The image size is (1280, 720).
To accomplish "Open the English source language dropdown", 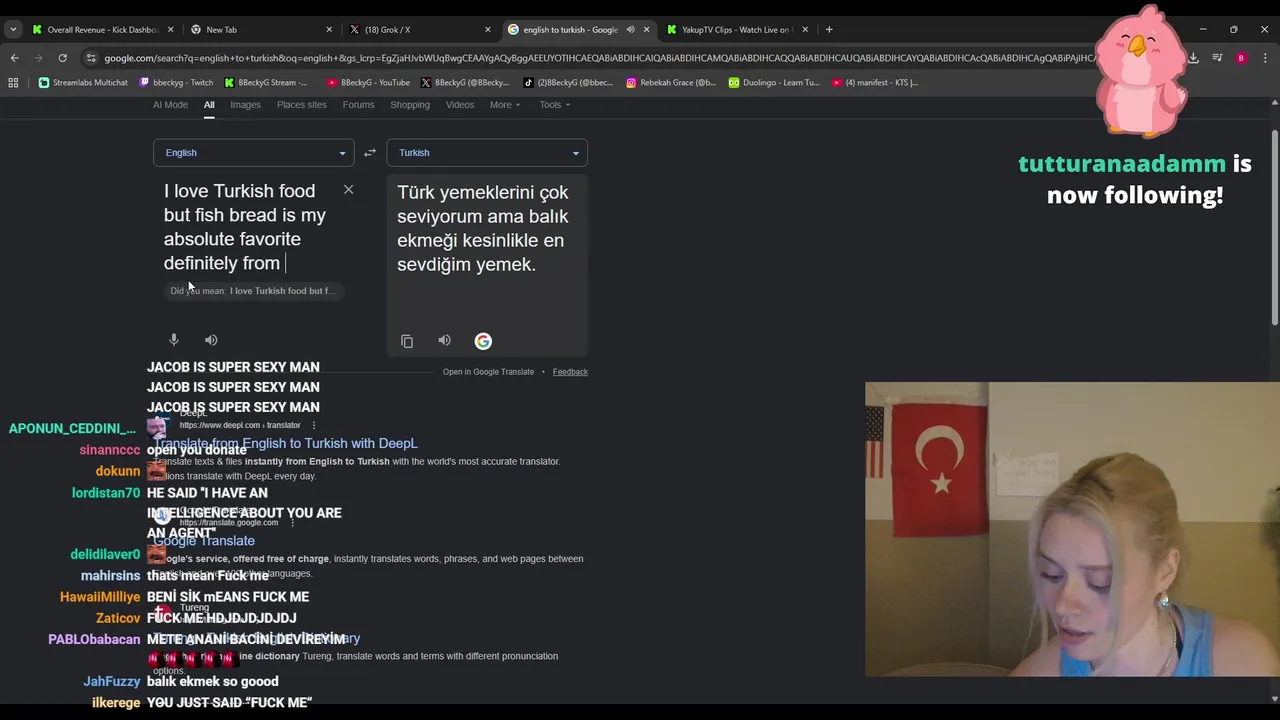I will coord(253,153).
